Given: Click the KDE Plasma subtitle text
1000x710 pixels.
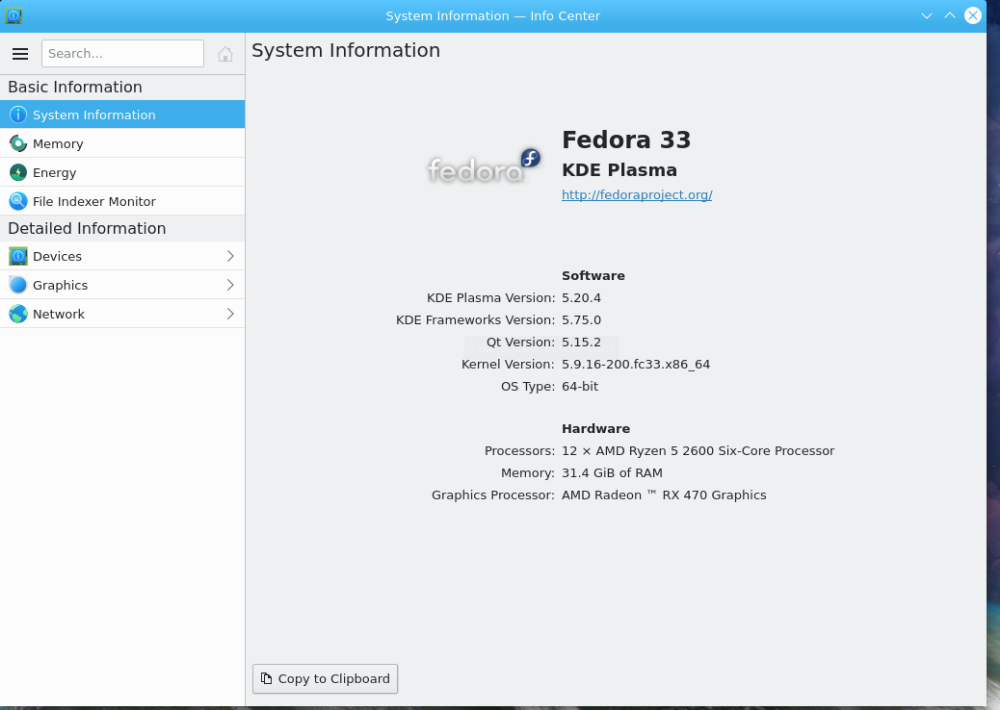Looking at the screenshot, I should [619, 170].
